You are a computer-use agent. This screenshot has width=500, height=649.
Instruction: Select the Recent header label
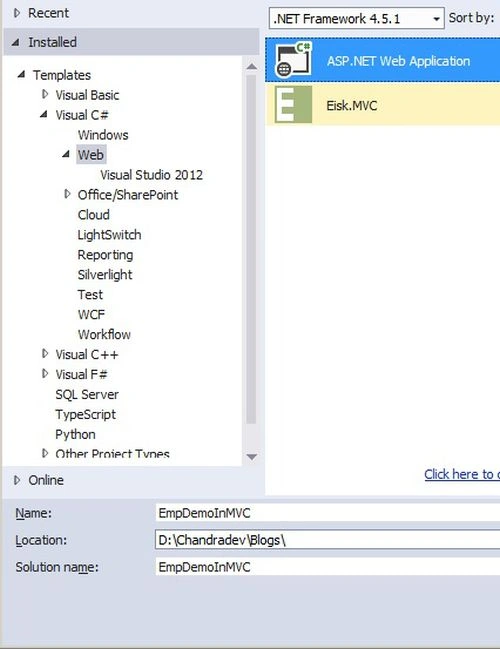coord(48,13)
